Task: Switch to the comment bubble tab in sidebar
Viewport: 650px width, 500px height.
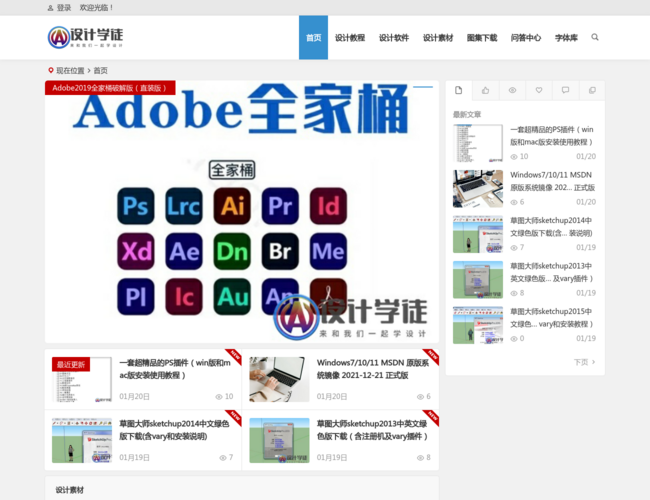Action: pyautogui.click(x=565, y=90)
